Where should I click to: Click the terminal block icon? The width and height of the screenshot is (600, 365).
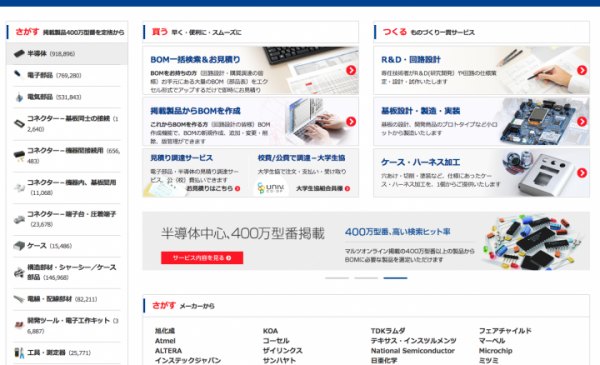click(x=19, y=220)
